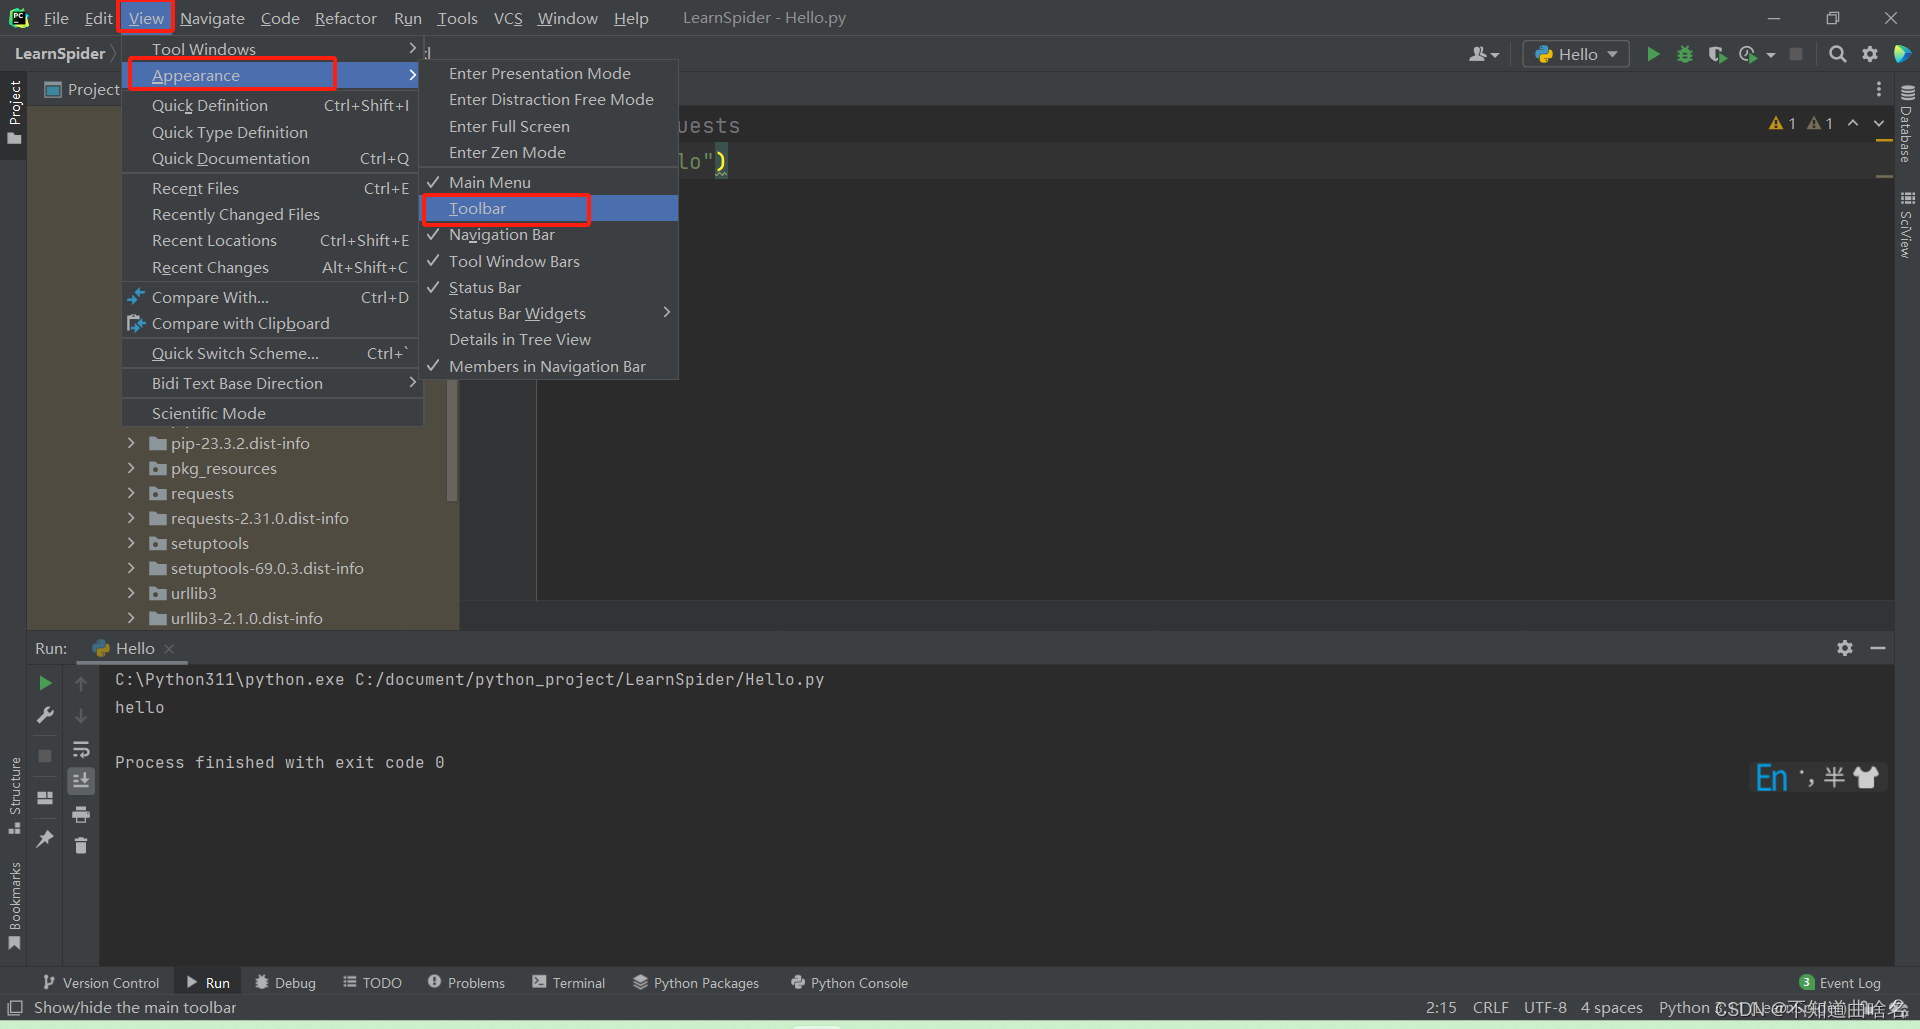The width and height of the screenshot is (1920, 1029).
Task: Open Python Console tool window
Action: click(x=849, y=983)
